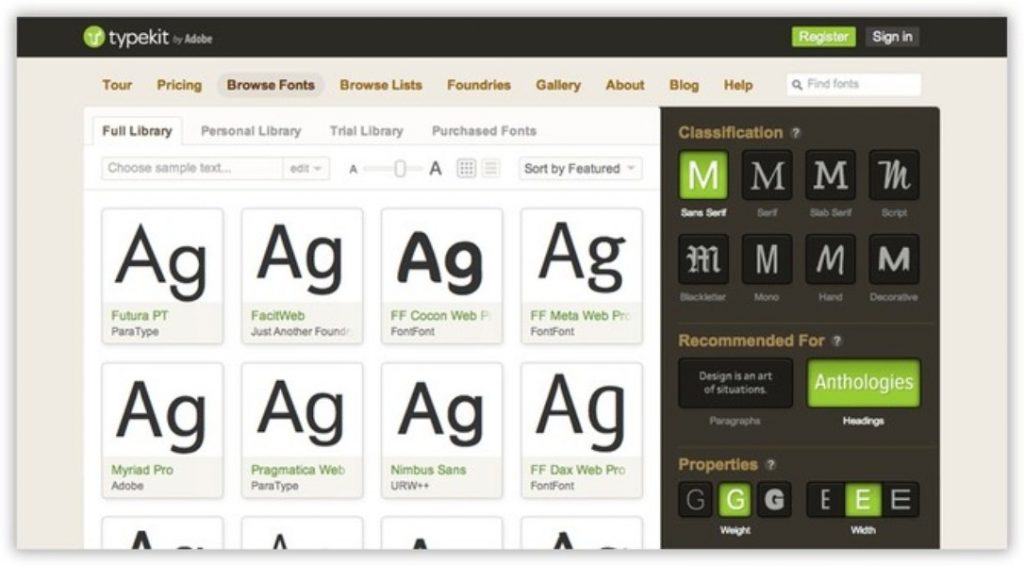Select the Script classification icon
The width and height of the screenshot is (1024, 566).
pyautogui.click(x=894, y=175)
